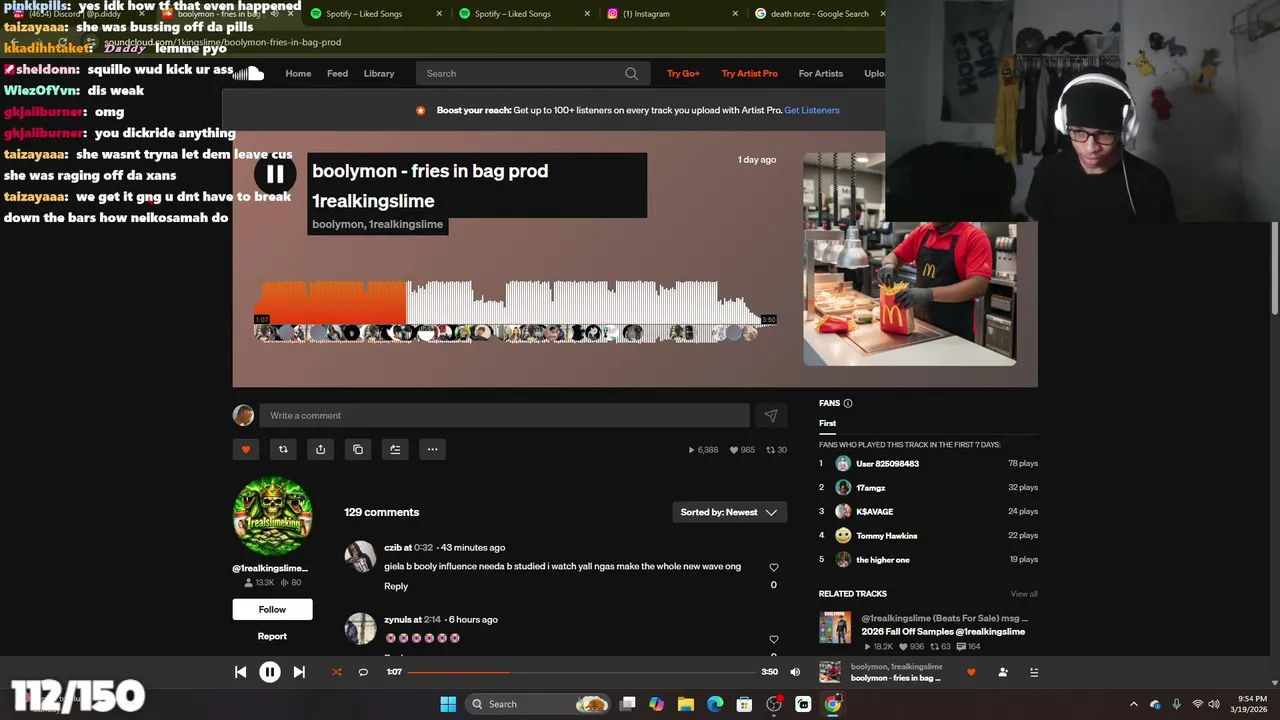Go to the Home menu item
This screenshot has height=720, width=1280.
[x=298, y=73]
